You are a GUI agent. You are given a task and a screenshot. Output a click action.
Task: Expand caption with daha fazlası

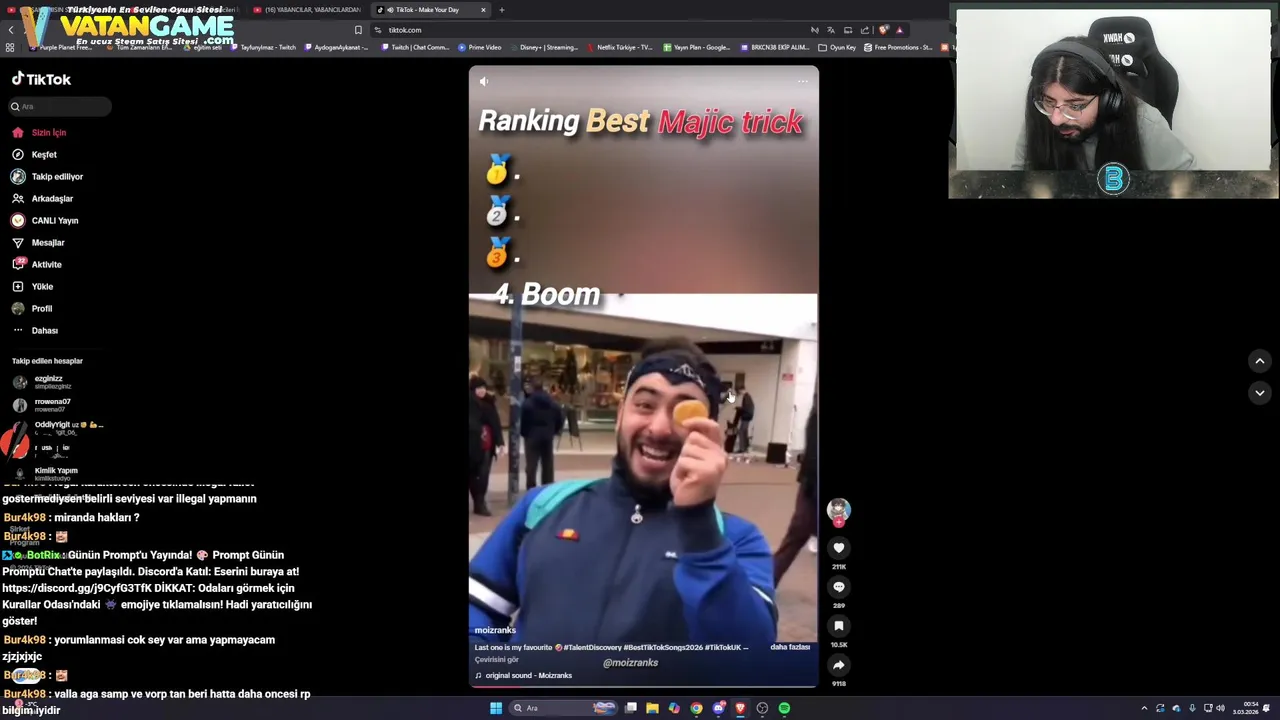tap(790, 647)
